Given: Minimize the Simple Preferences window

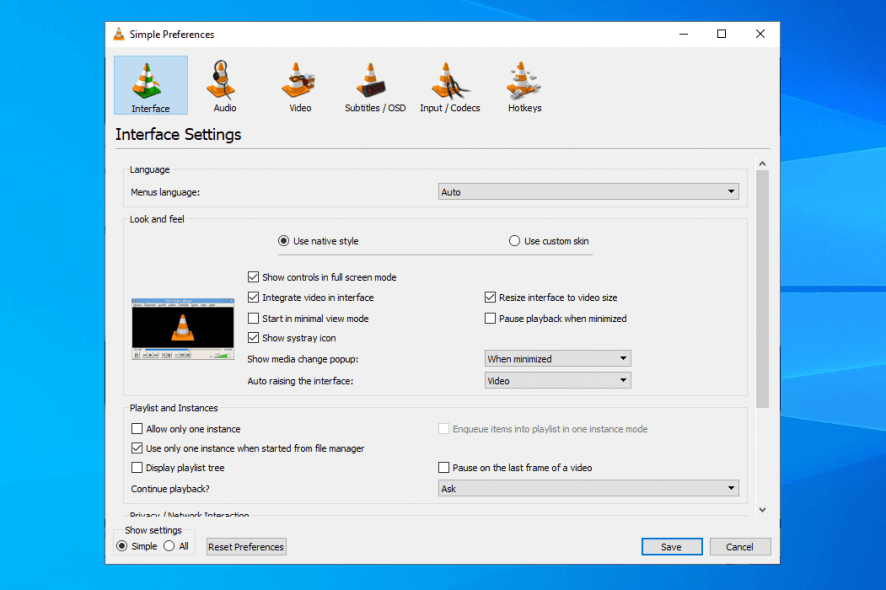Looking at the screenshot, I should click(x=684, y=34).
